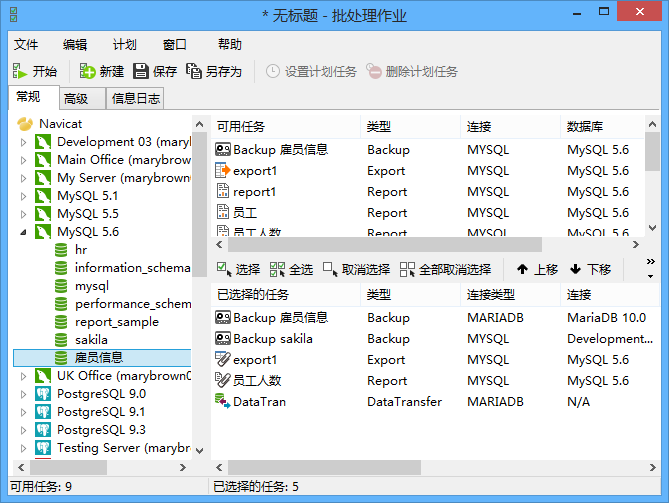The width and height of the screenshot is (669, 503).
Task: Click the 已选择的任务 column header
Action: click(286, 294)
